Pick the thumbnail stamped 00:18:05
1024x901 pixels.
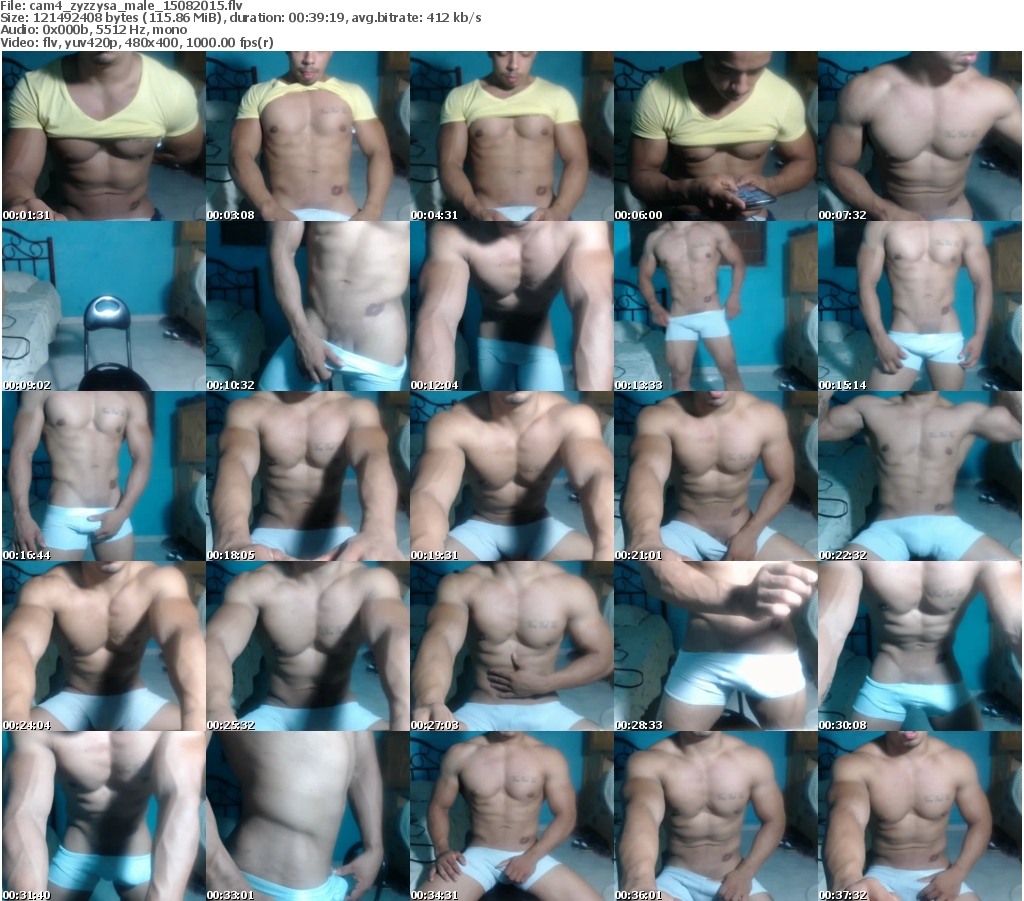[308, 476]
